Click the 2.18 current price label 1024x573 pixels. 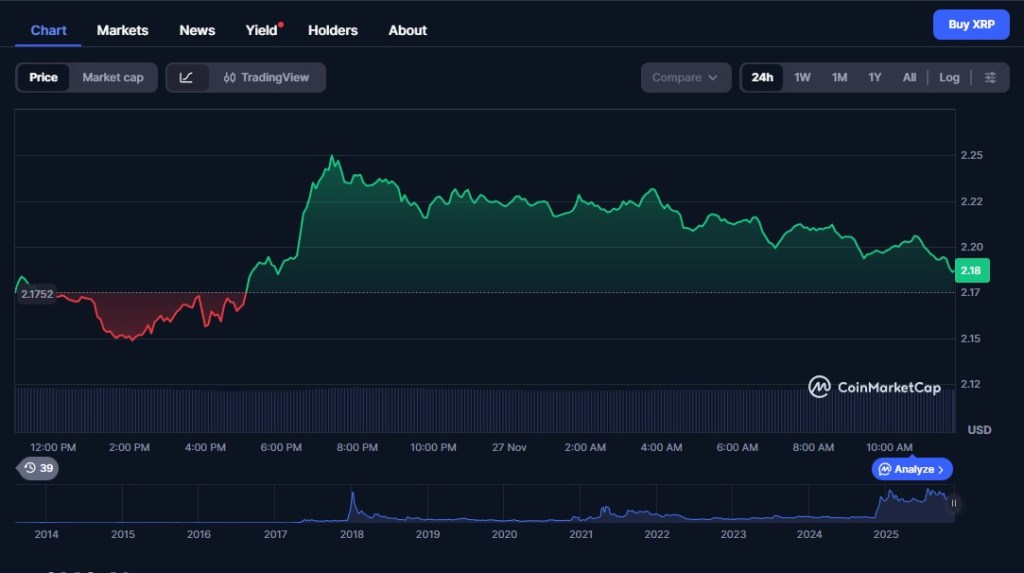click(x=969, y=270)
